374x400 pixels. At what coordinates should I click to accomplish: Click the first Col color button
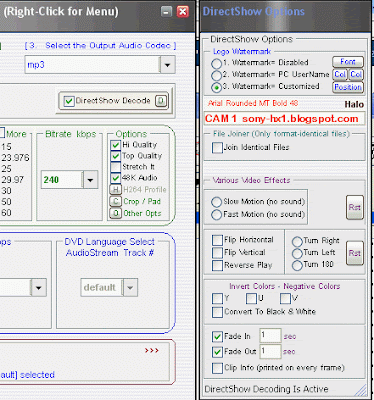[340, 74]
